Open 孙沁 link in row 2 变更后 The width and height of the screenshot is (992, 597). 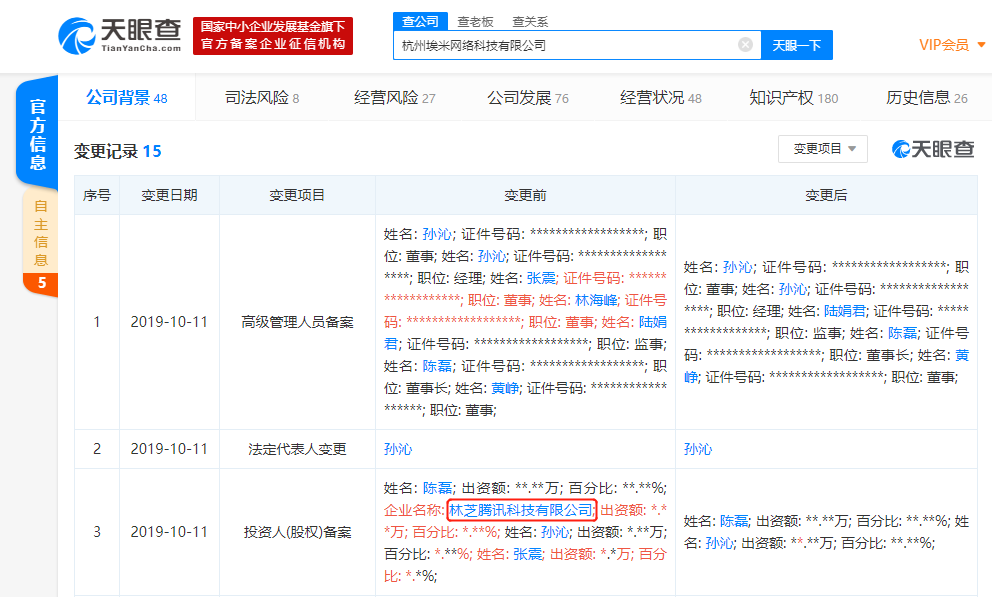click(698, 449)
